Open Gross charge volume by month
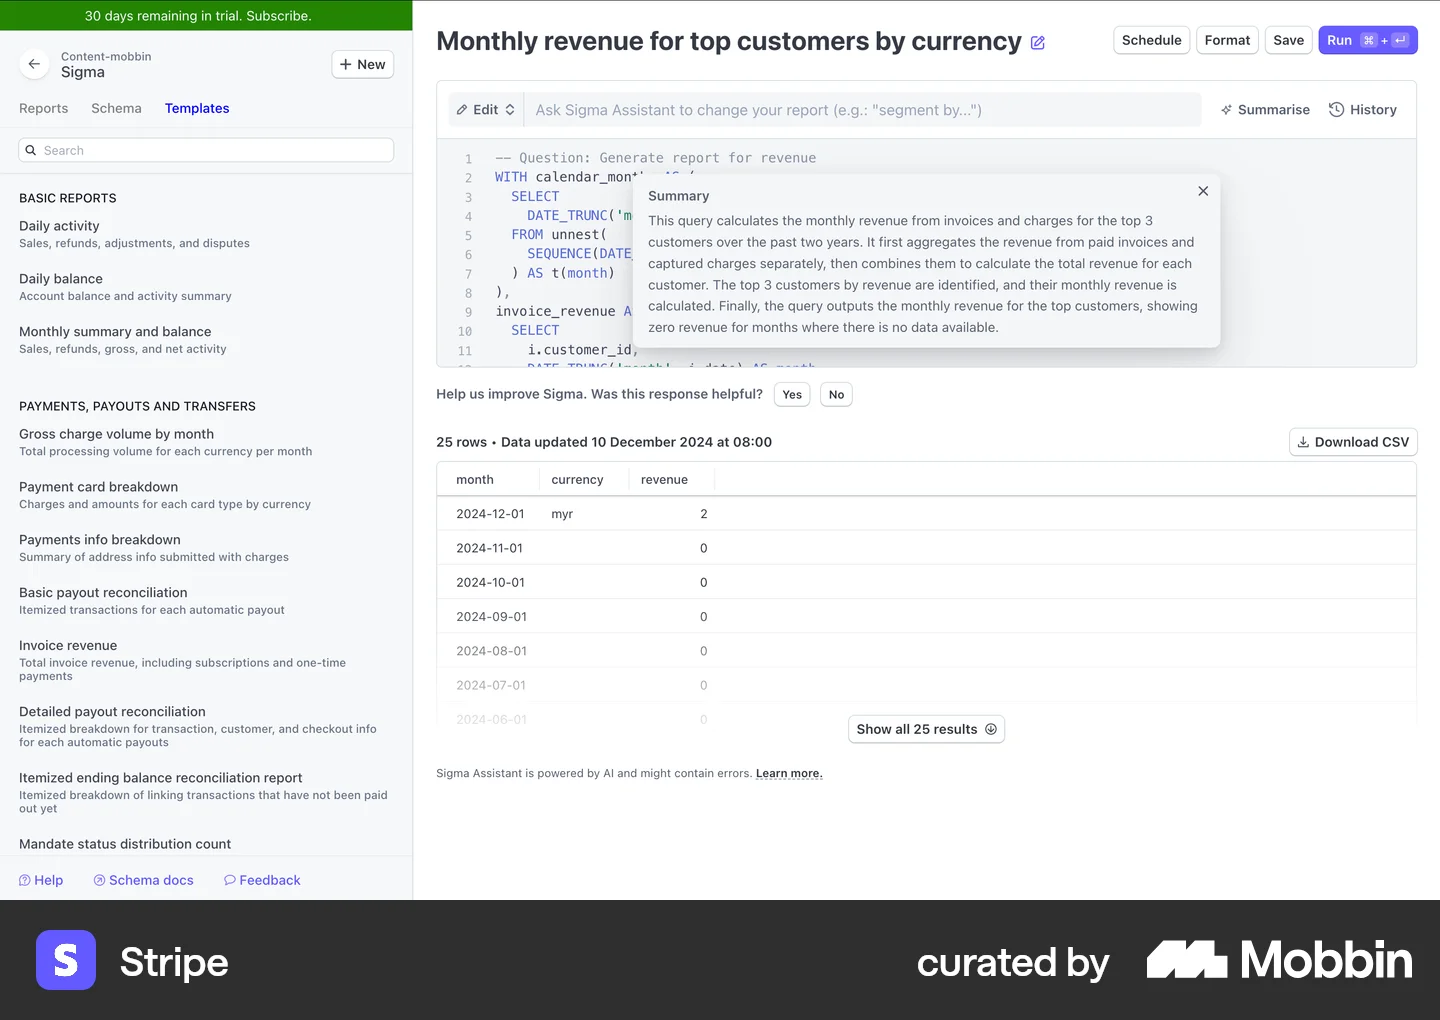Screen dimensions: 1440x1020 coord(165,442)
